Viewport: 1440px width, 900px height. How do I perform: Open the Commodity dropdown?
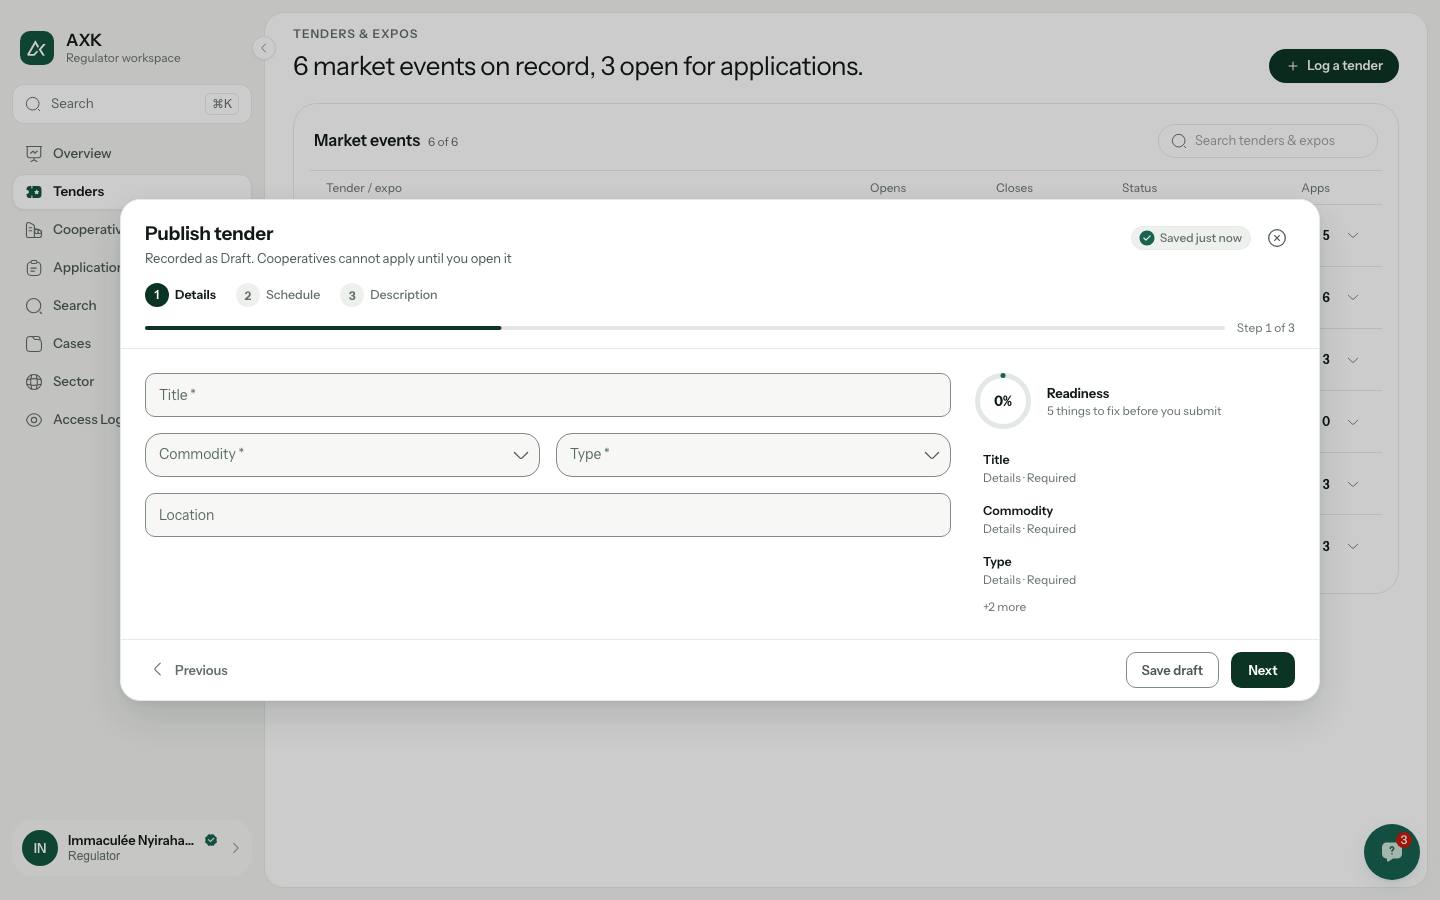coord(342,455)
